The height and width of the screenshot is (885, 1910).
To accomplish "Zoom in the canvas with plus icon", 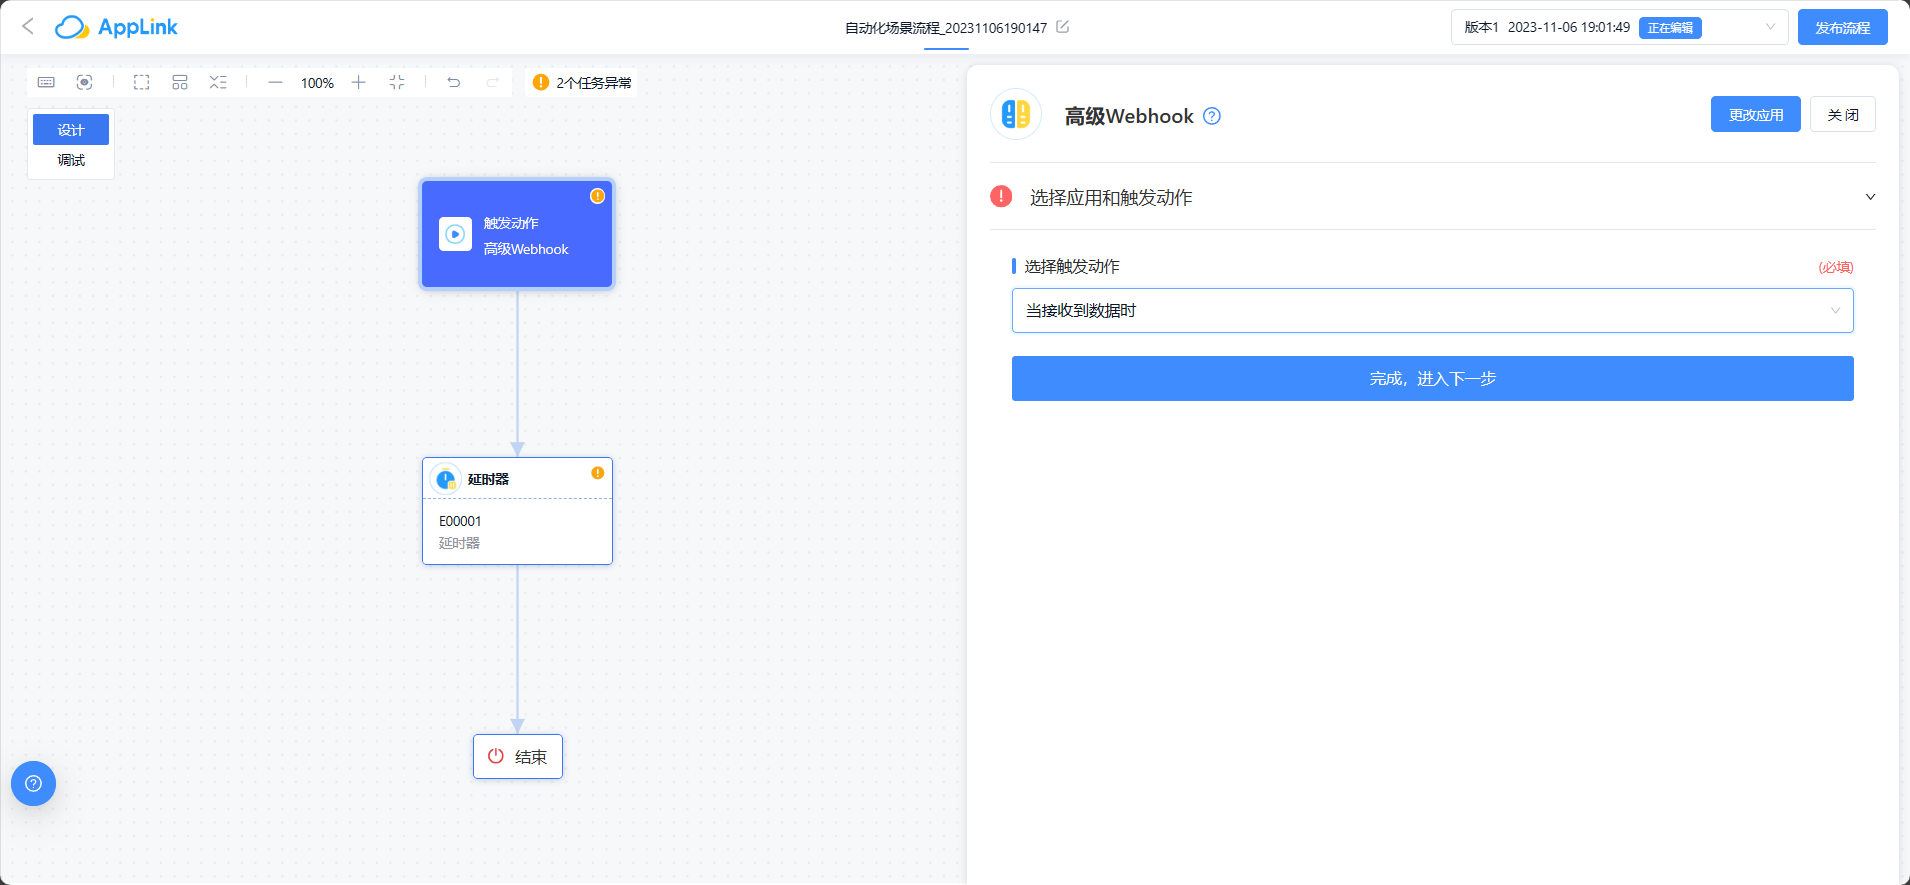I will (359, 82).
